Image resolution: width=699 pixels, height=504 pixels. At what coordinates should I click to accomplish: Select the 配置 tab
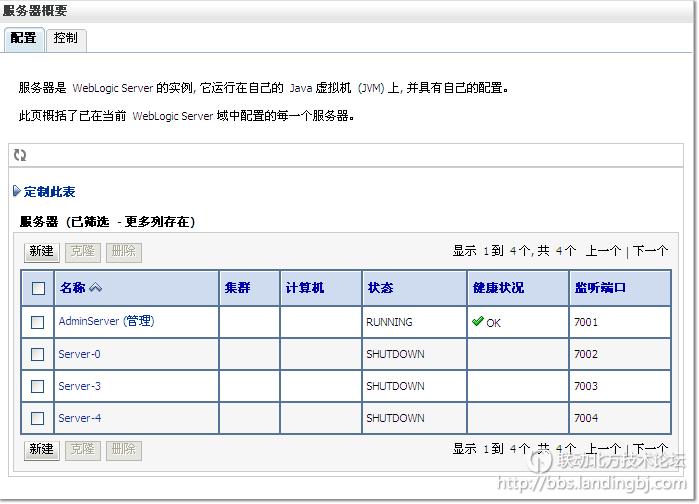point(23,38)
